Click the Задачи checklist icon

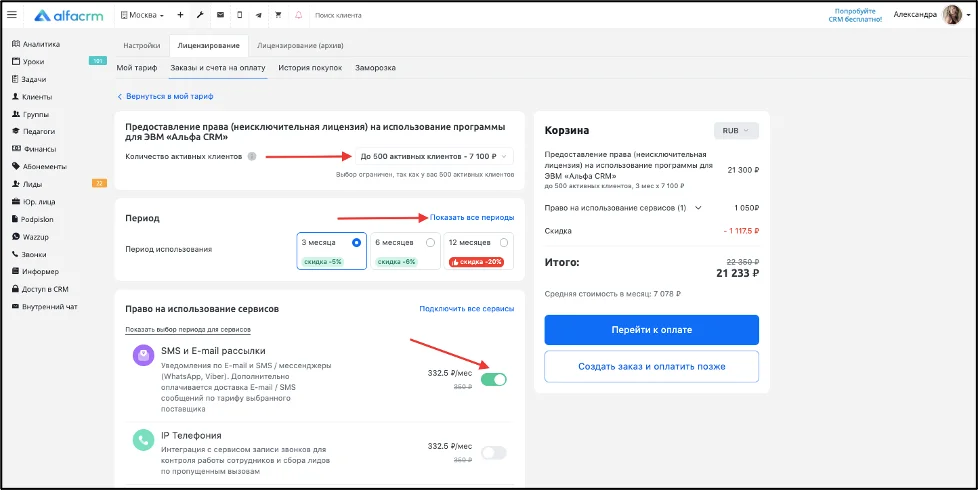pos(16,79)
